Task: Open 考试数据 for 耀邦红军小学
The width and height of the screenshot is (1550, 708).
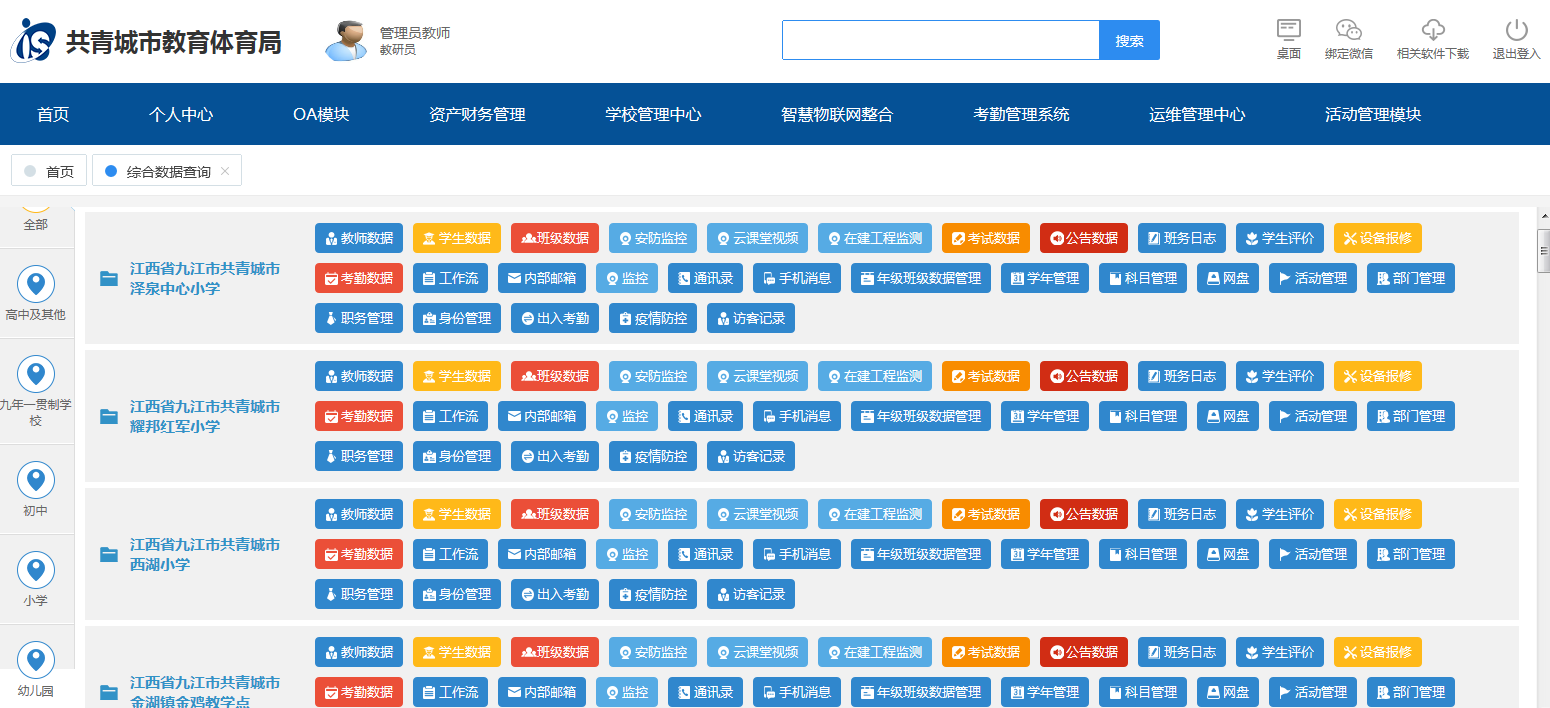Action: point(986,376)
